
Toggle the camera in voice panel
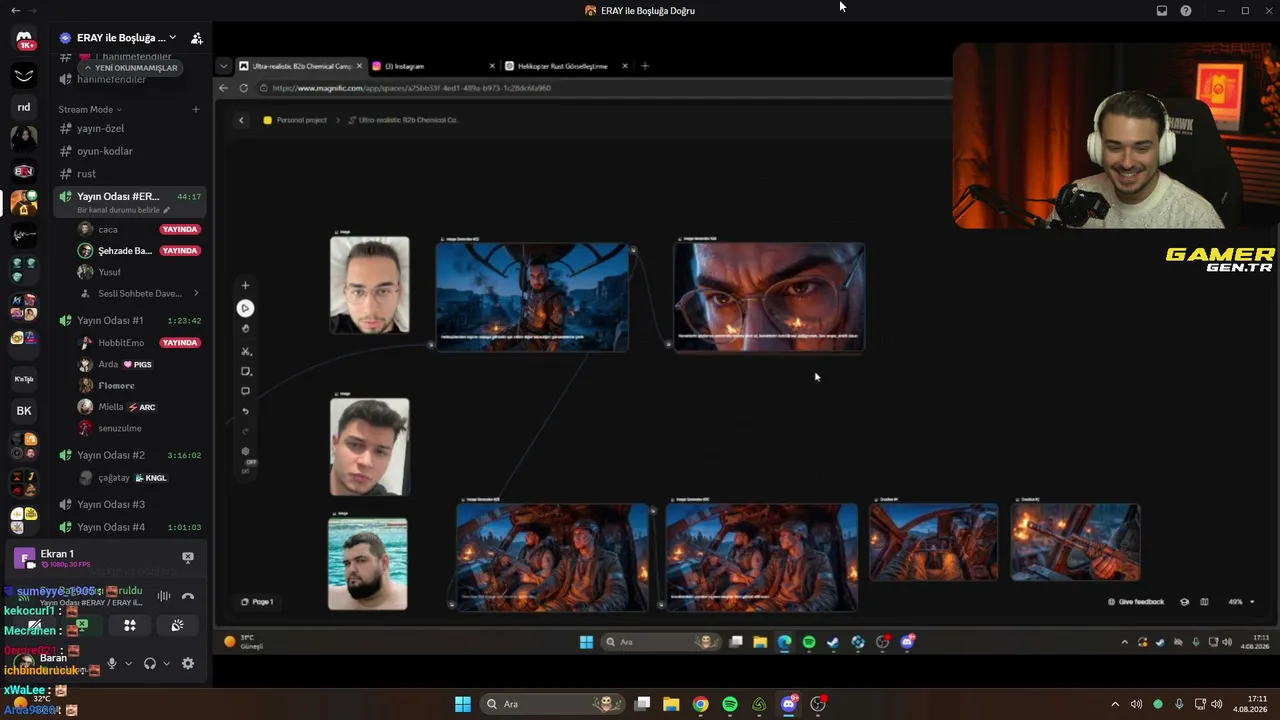[34, 625]
